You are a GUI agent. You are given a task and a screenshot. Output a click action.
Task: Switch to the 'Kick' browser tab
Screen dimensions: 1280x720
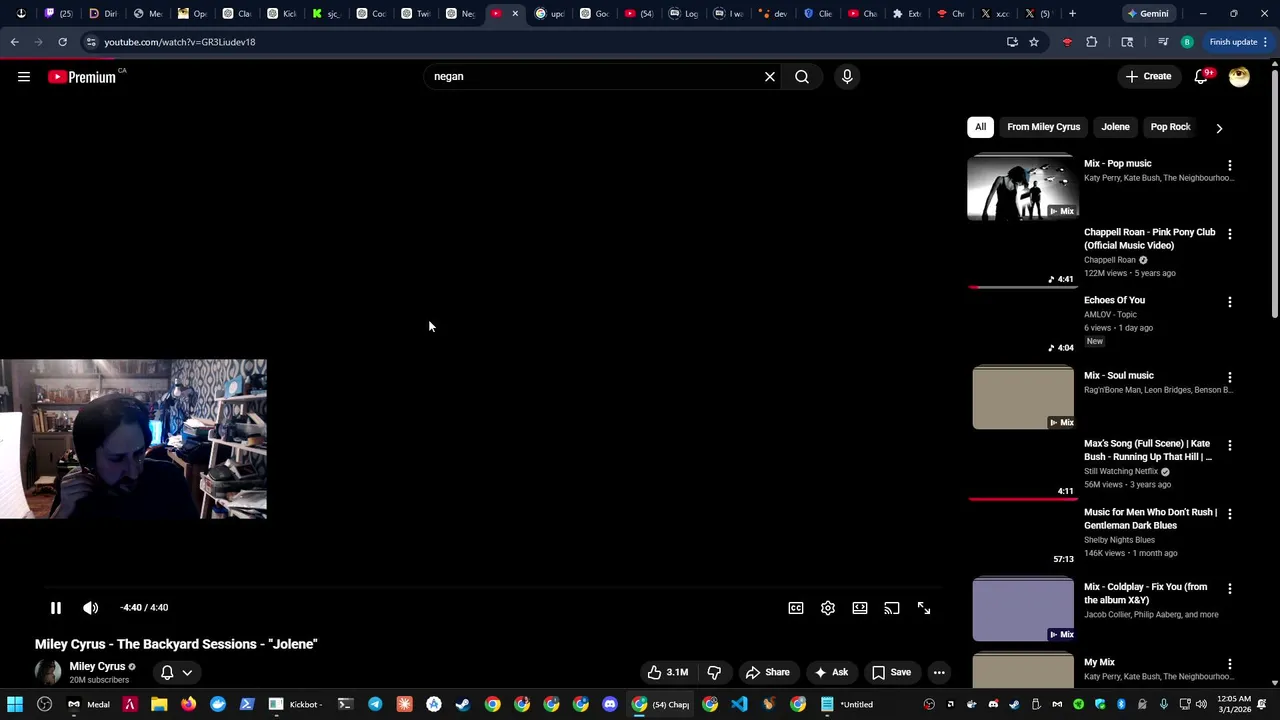(x=282, y=14)
